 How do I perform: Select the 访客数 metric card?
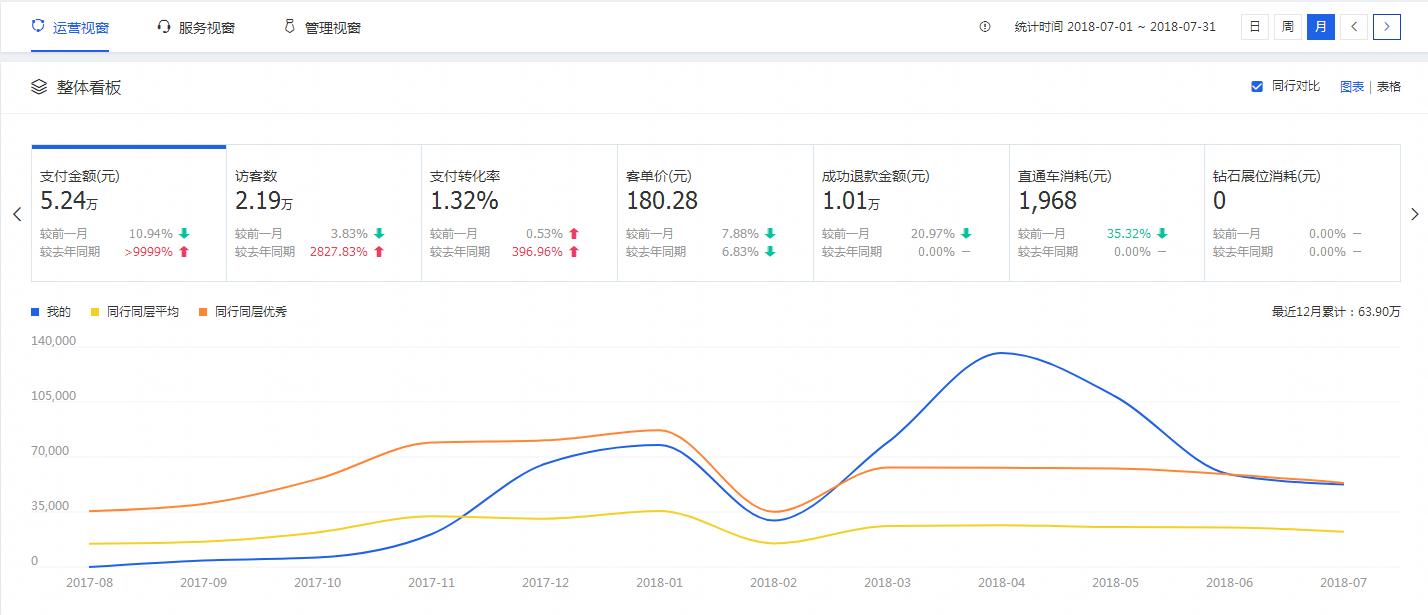pyautogui.click(x=323, y=212)
